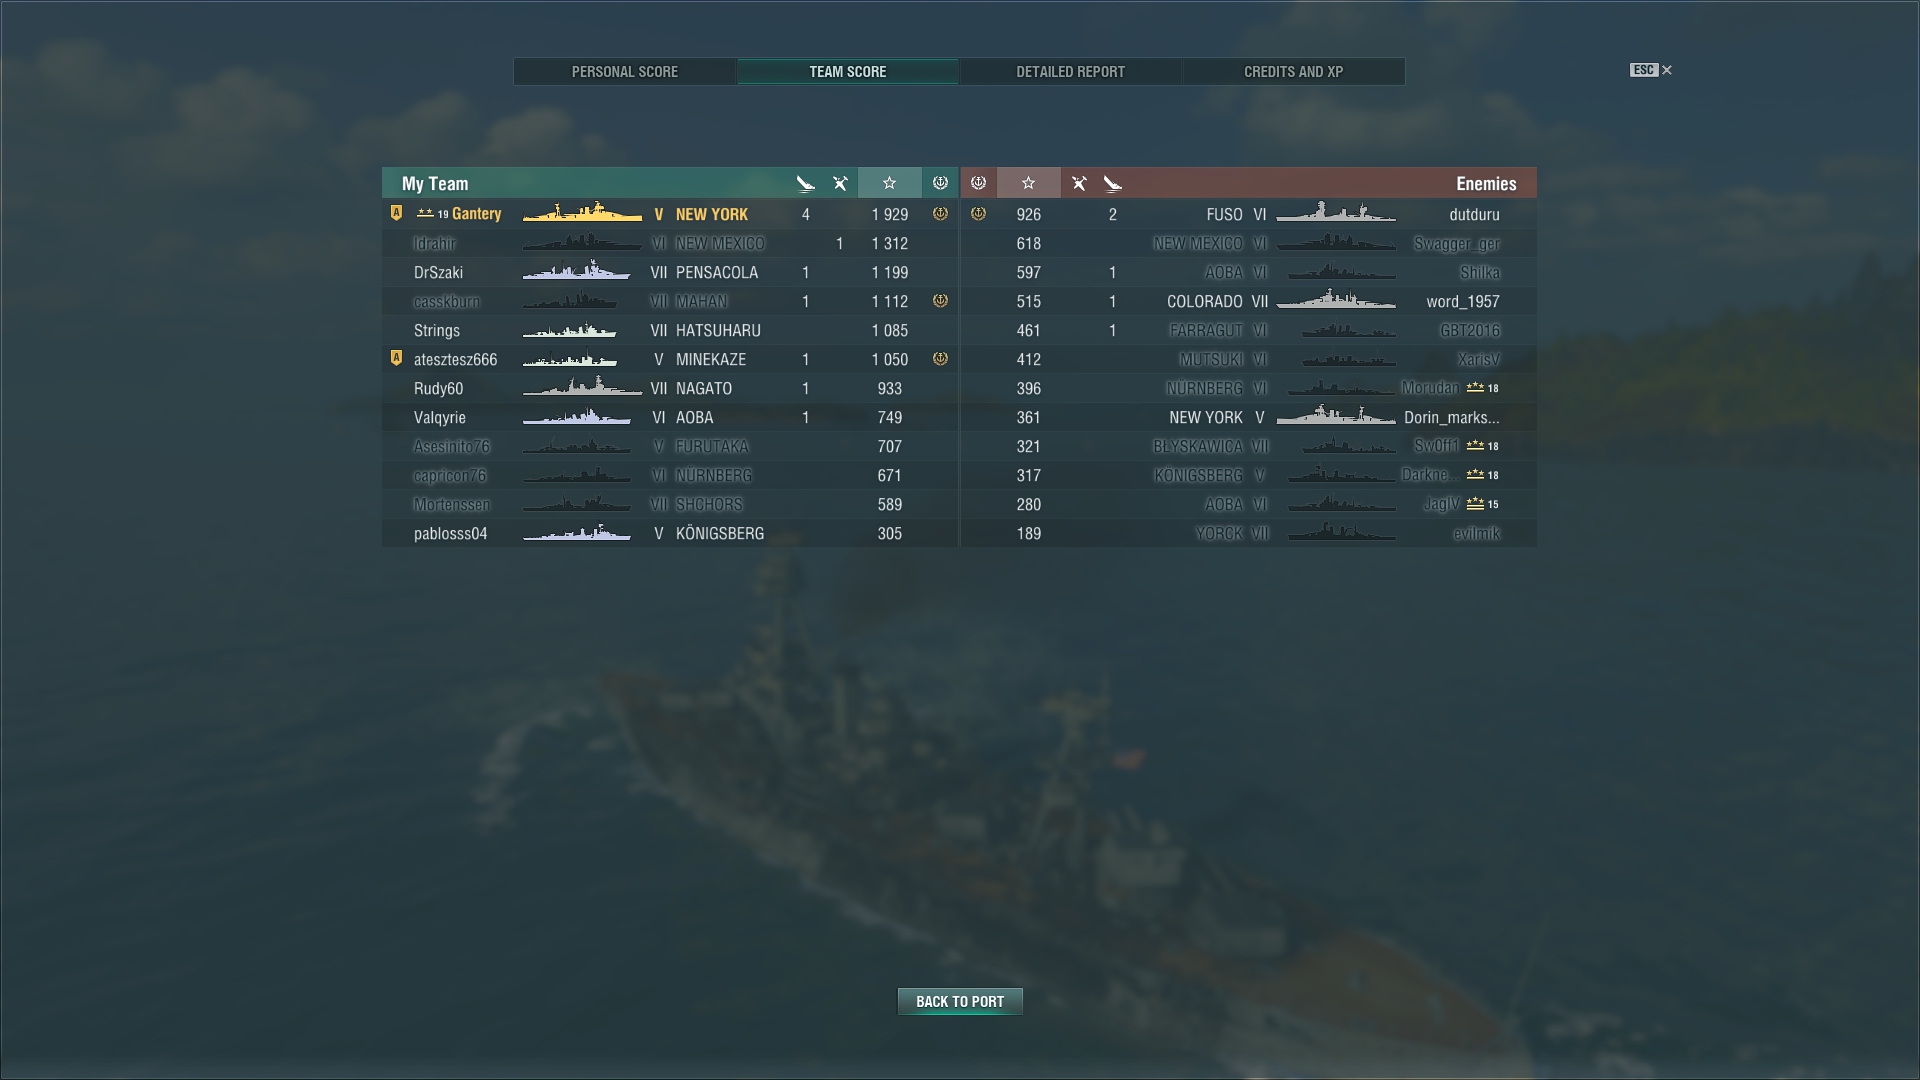Open the Personal Score tab
This screenshot has width=1920, height=1080.
coord(625,72)
